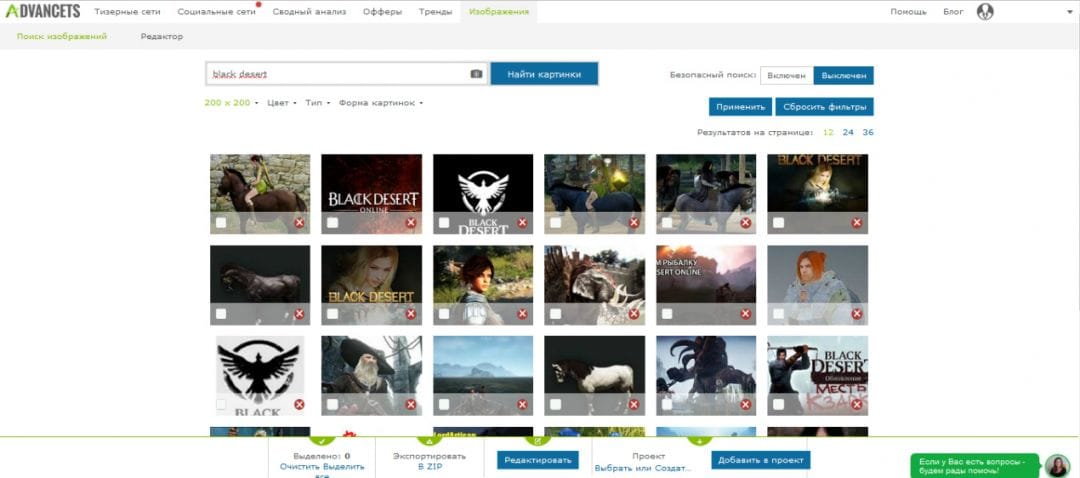The height and width of the screenshot is (478, 1080).
Task: Expand the Цвет filter dropdown
Action: (x=282, y=103)
